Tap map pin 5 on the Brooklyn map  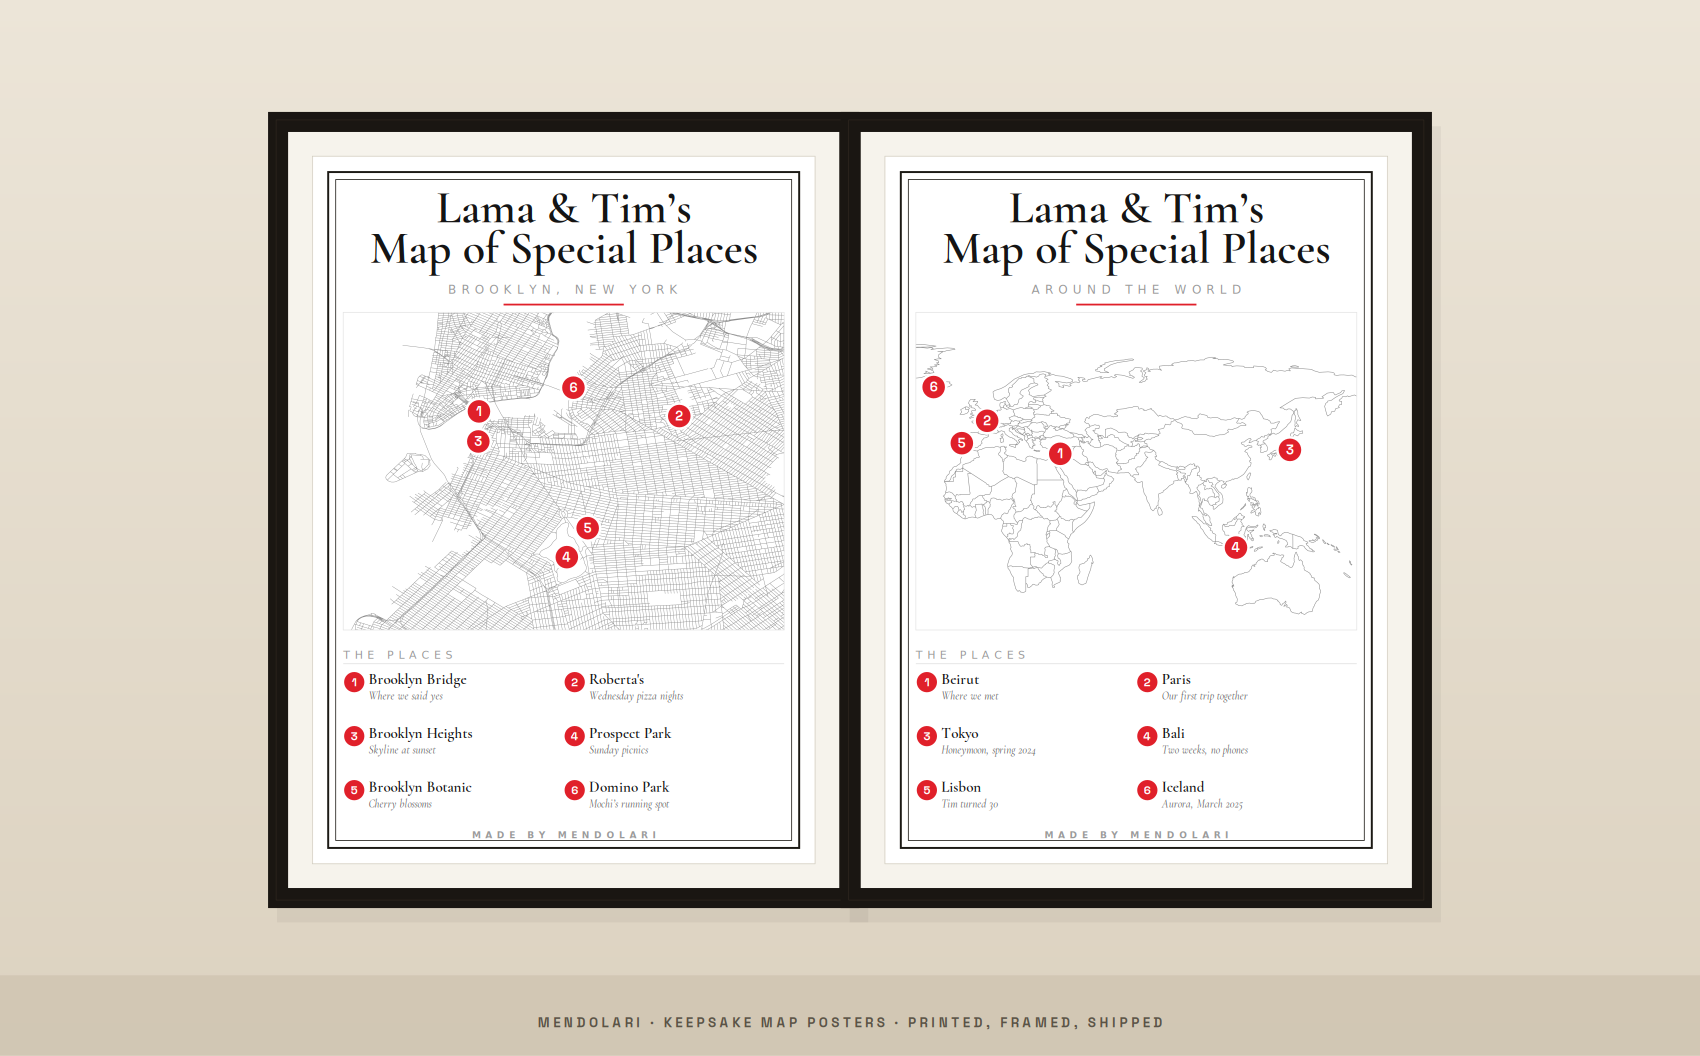(x=588, y=528)
